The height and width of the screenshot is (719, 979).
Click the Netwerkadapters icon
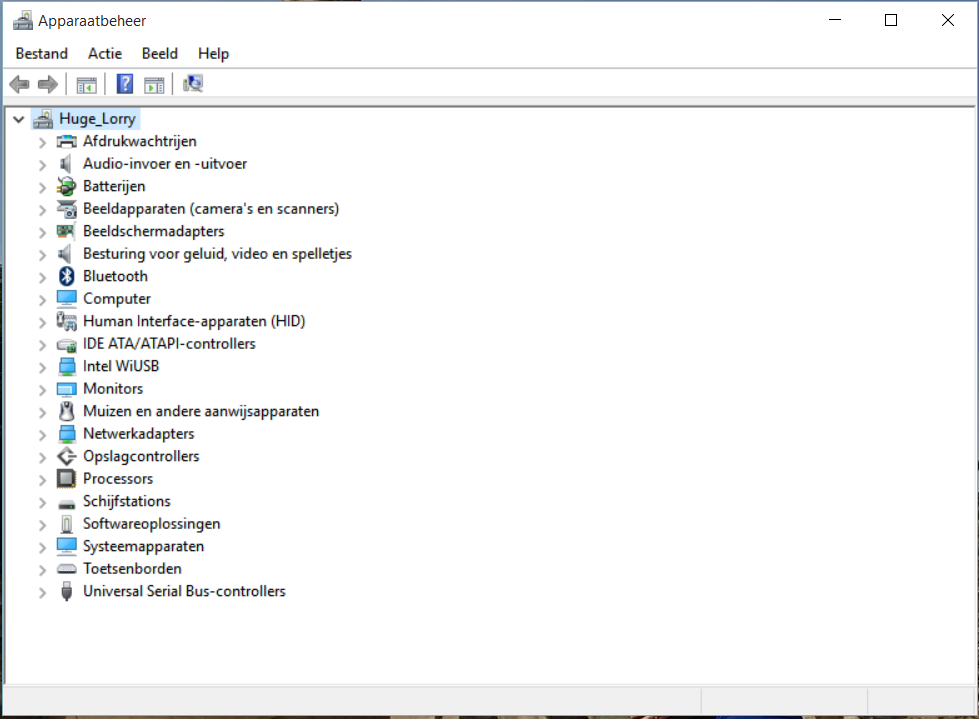[x=67, y=434]
